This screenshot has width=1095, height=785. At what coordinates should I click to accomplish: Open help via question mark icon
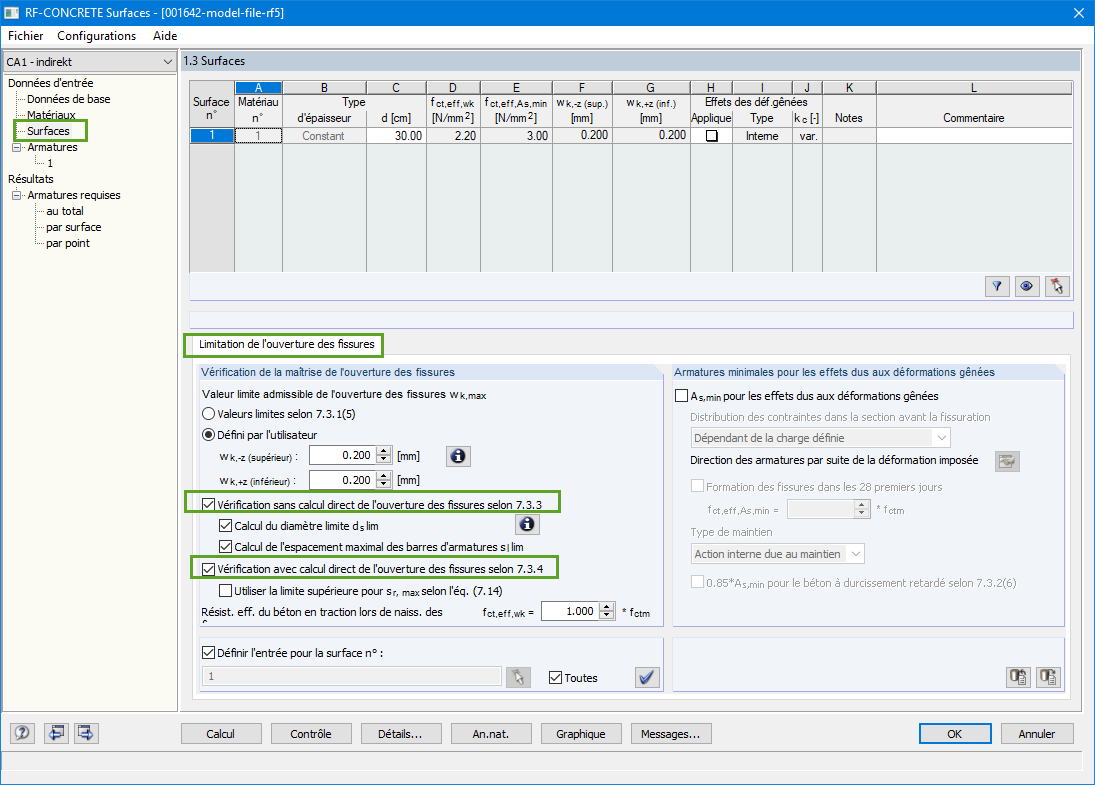(x=22, y=733)
